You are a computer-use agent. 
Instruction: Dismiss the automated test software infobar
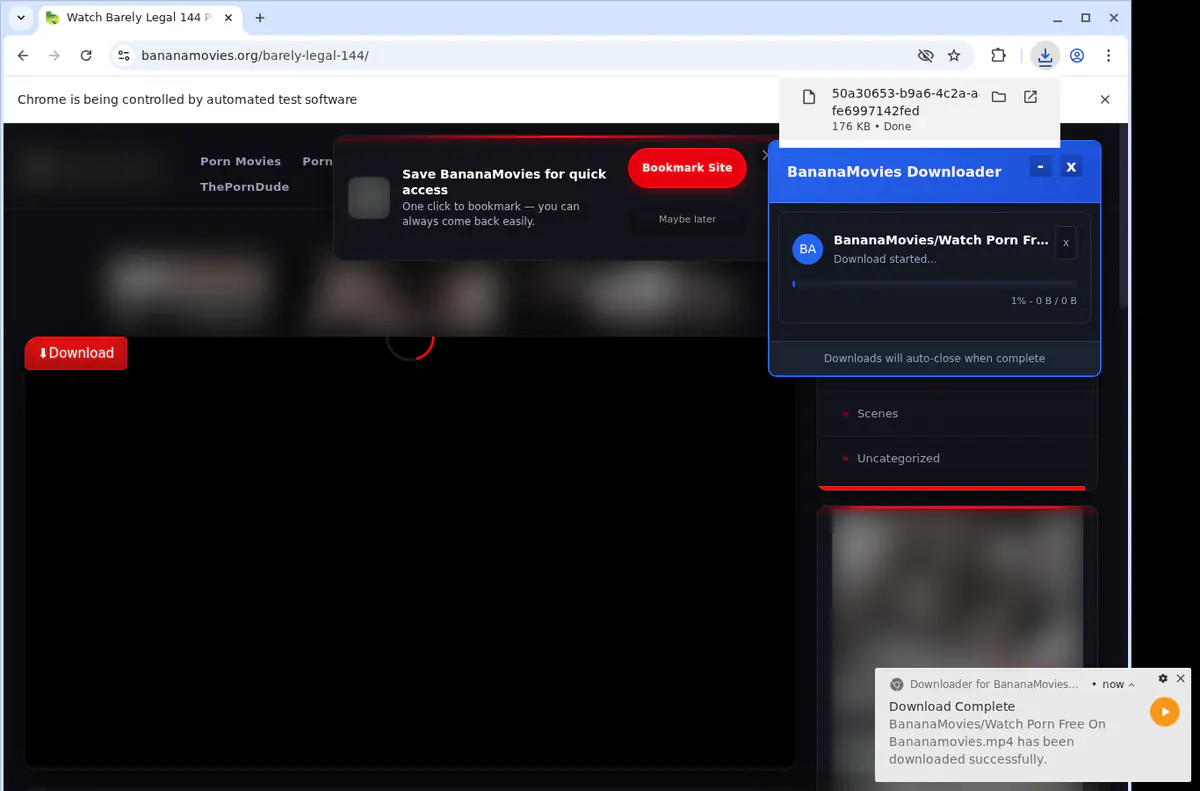pos(1105,99)
